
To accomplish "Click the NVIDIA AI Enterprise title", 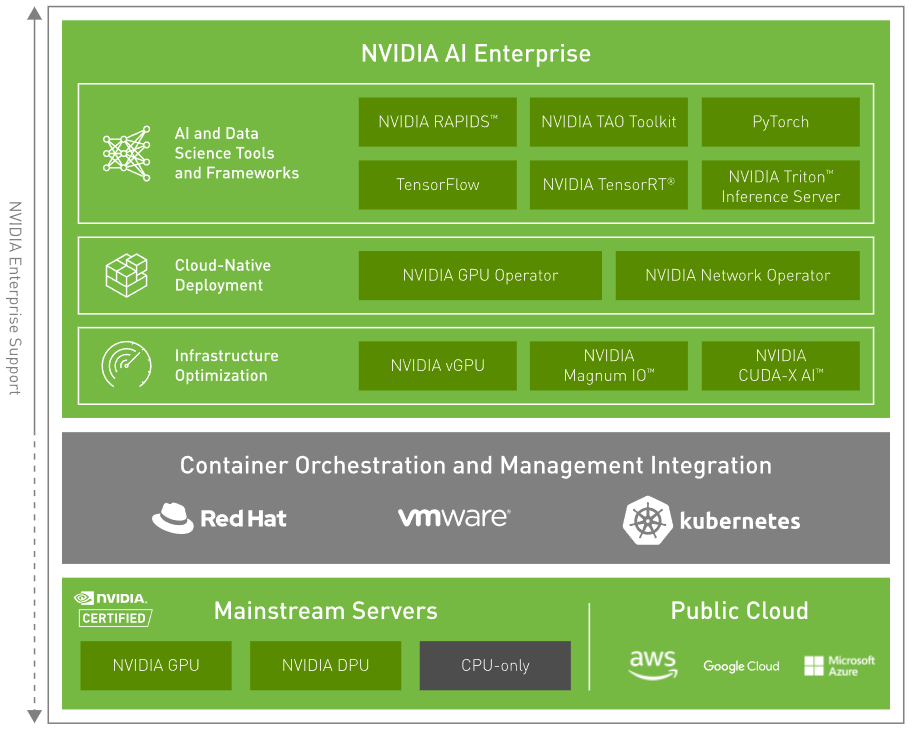I will pos(476,54).
